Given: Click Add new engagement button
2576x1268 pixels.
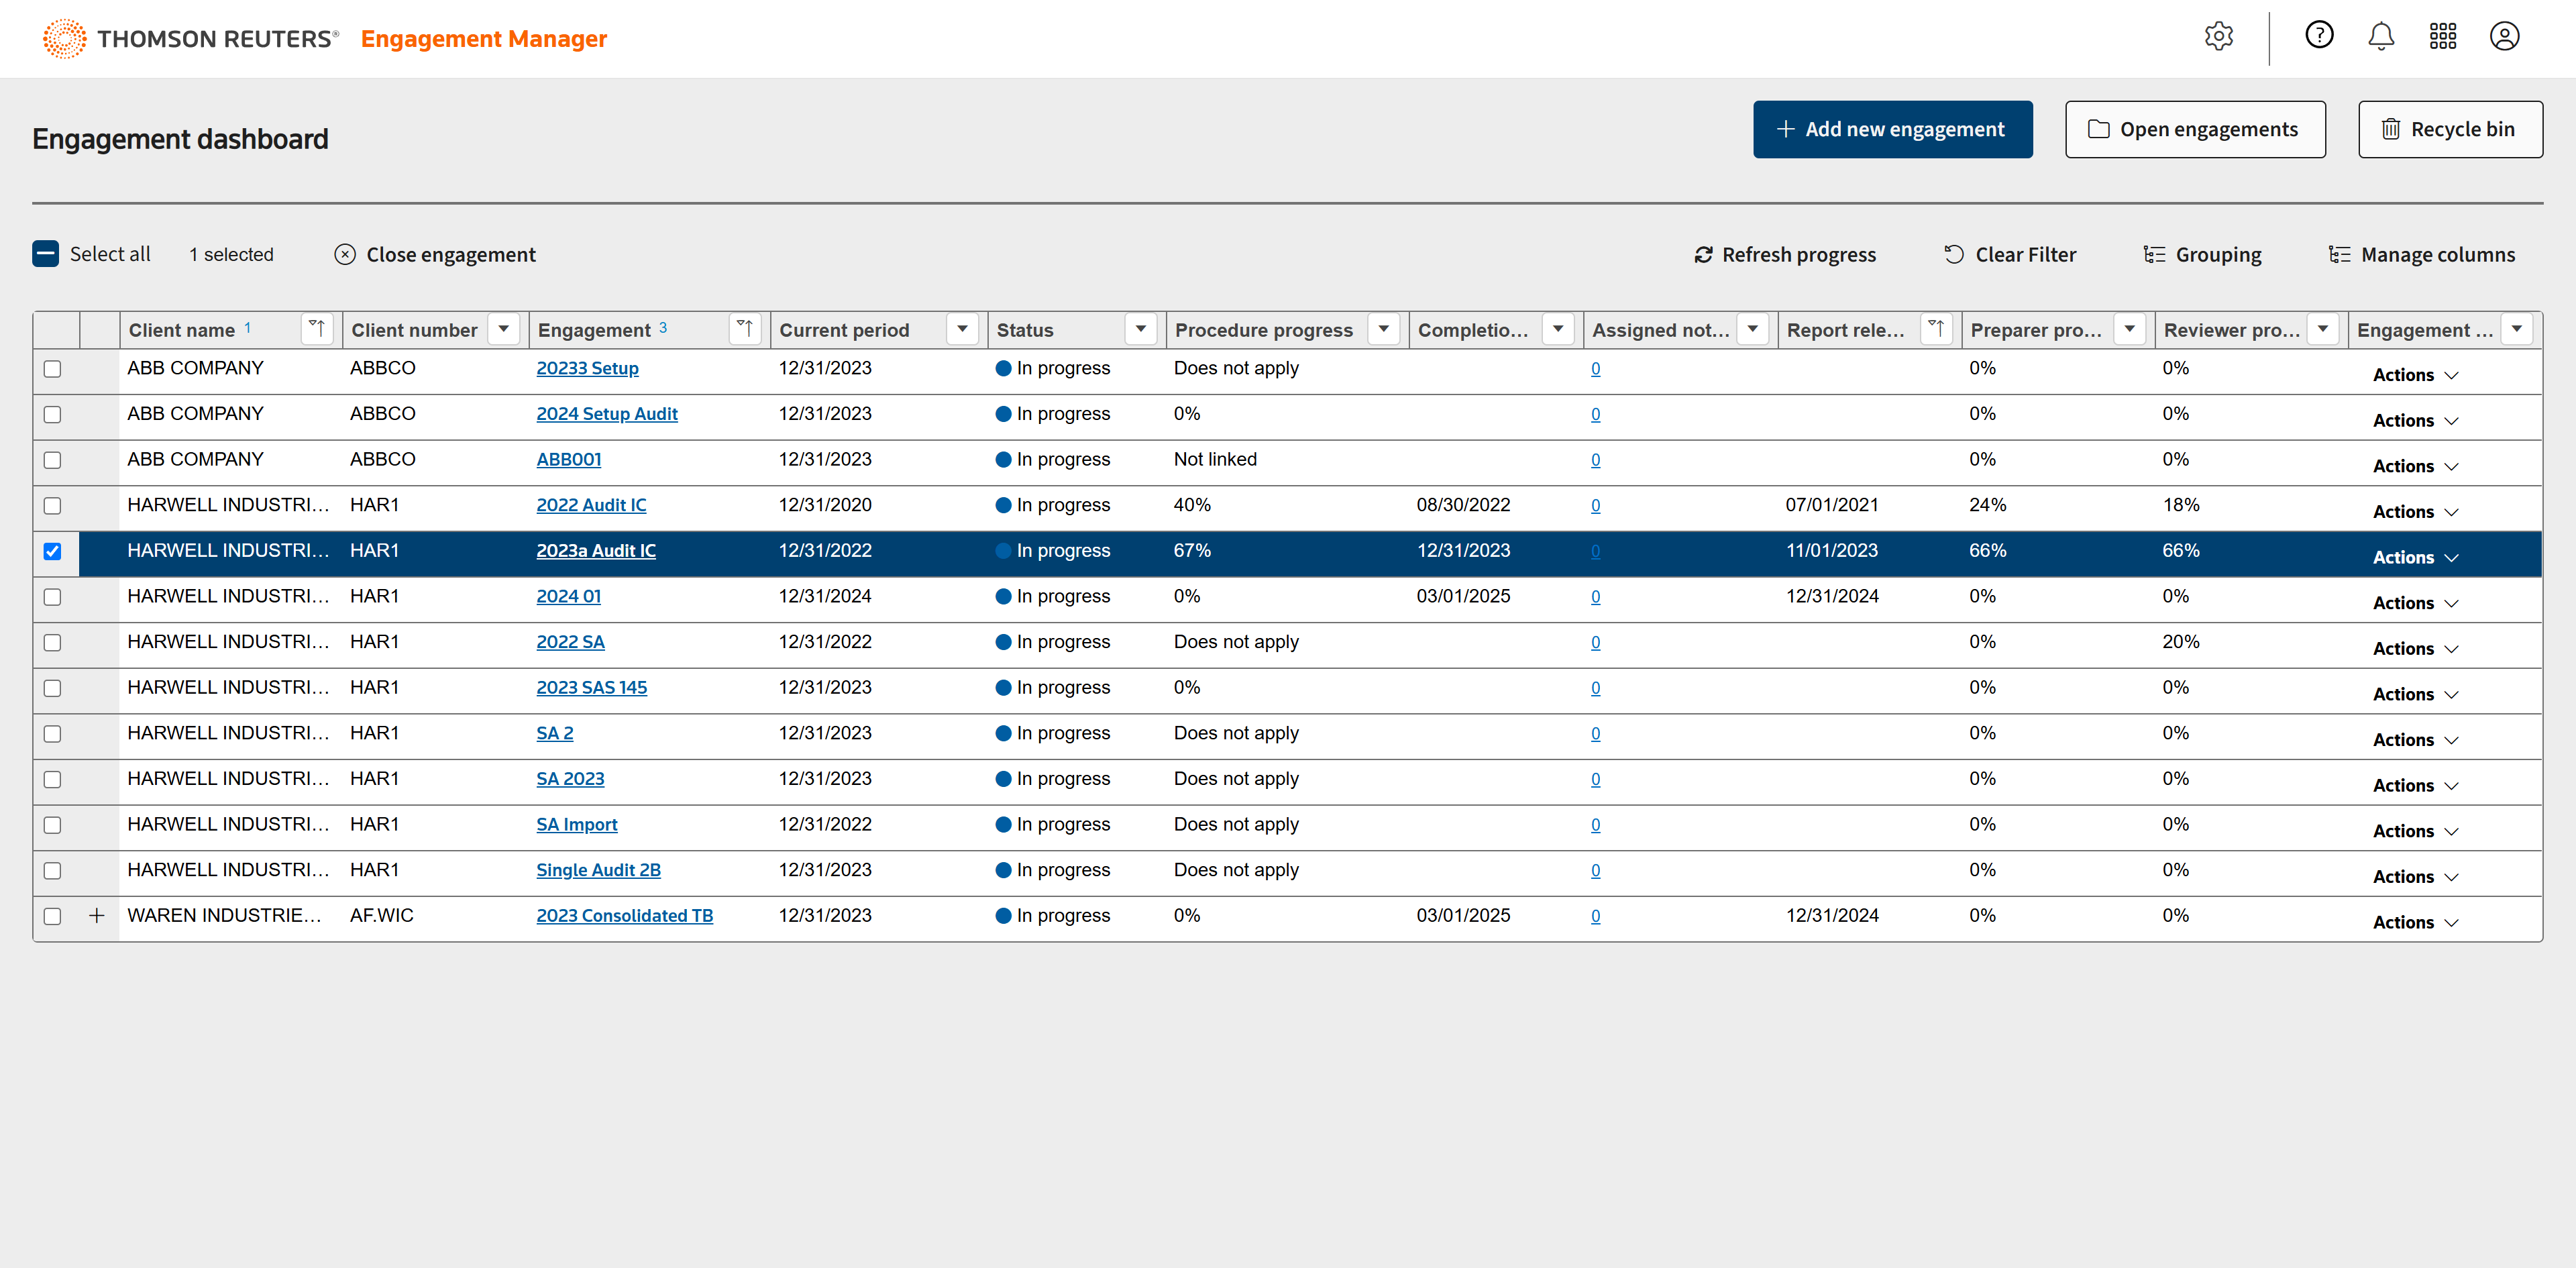Looking at the screenshot, I should (1892, 129).
